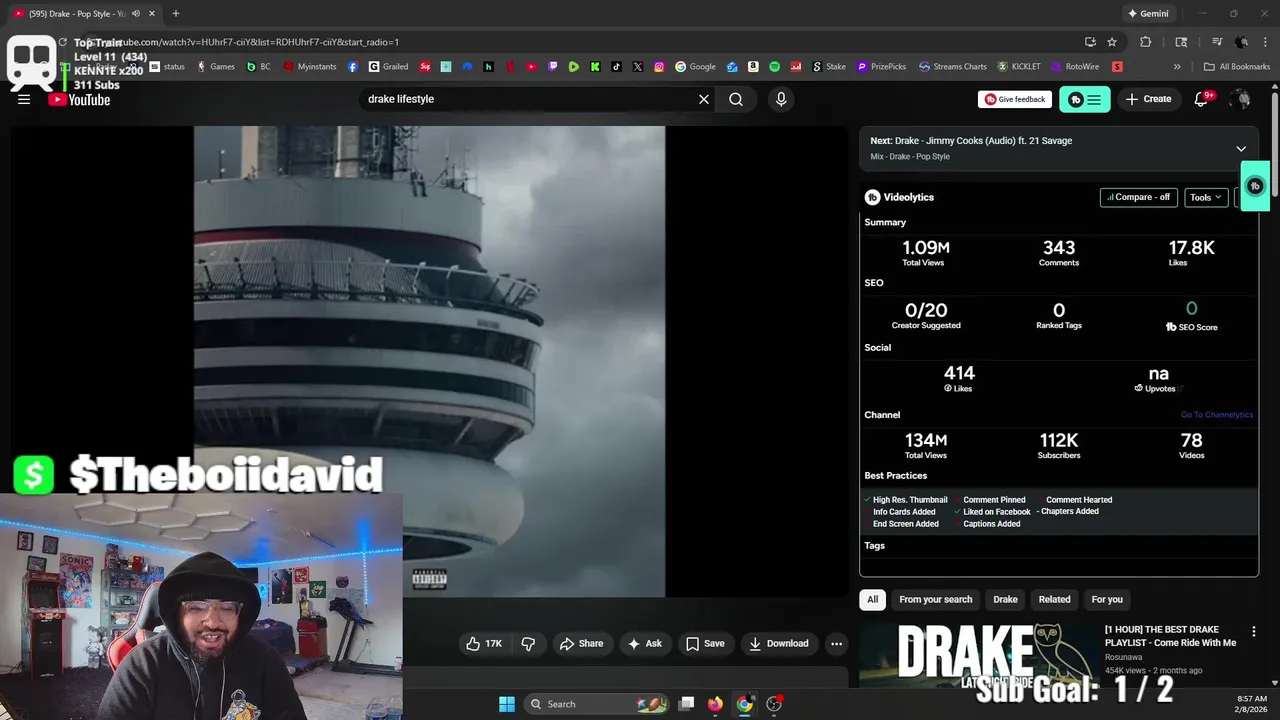Click the status bookmark
The width and height of the screenshot is (1280, 720).
click(x=167, y=67)
